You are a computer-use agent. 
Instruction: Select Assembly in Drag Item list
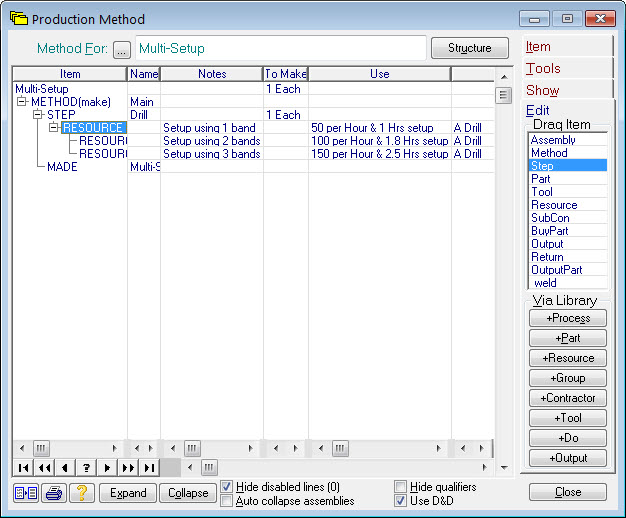point(568,140)
